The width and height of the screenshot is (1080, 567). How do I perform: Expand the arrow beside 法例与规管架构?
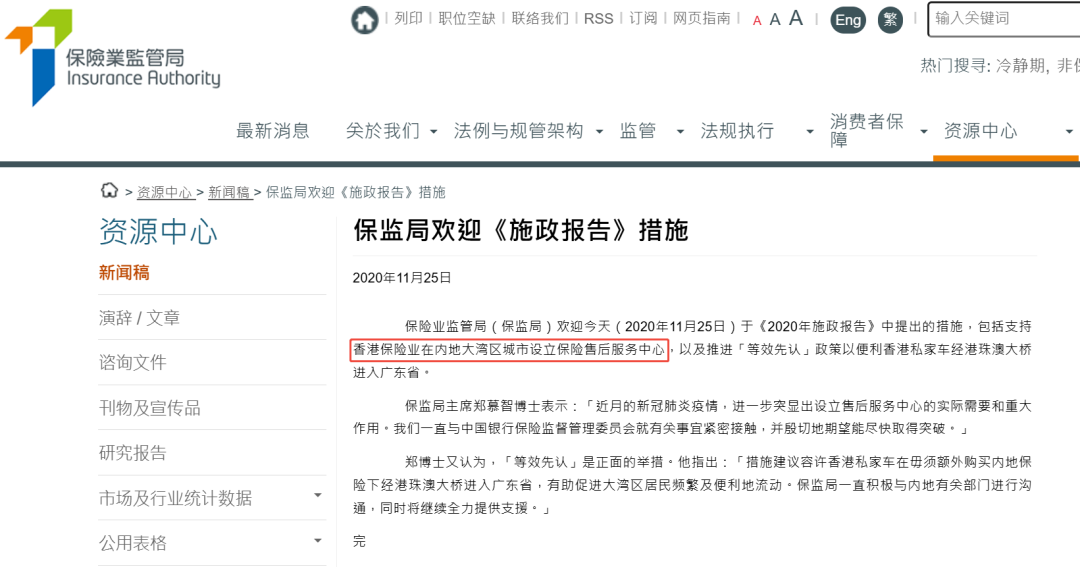click(x=599, y=131)
